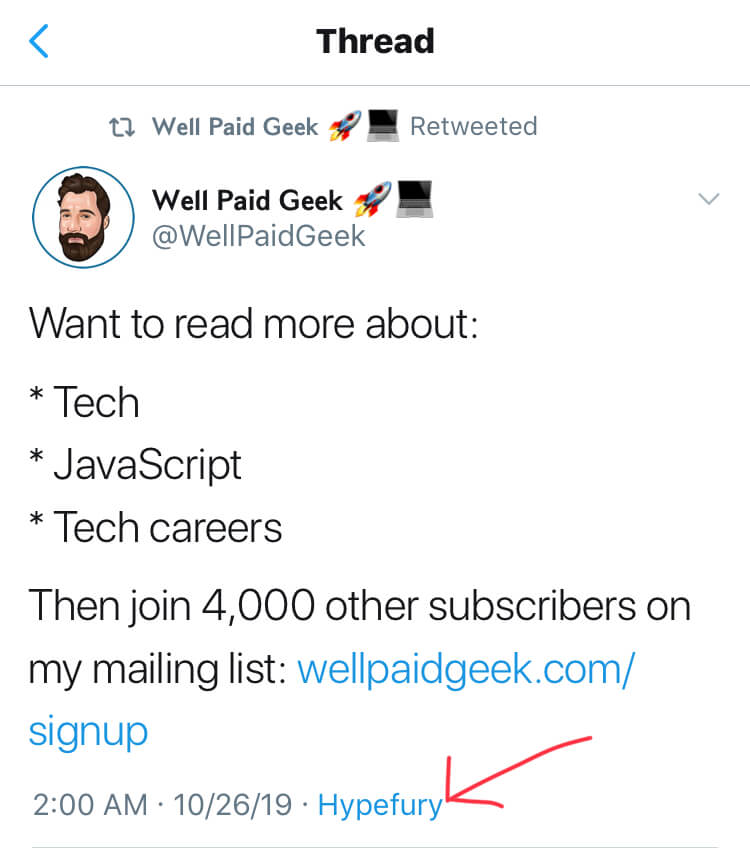This screenshot has height=850, width=750.
Task: Click the laptop emoji in the retweeted line
Action: click(x=384, y=126)
